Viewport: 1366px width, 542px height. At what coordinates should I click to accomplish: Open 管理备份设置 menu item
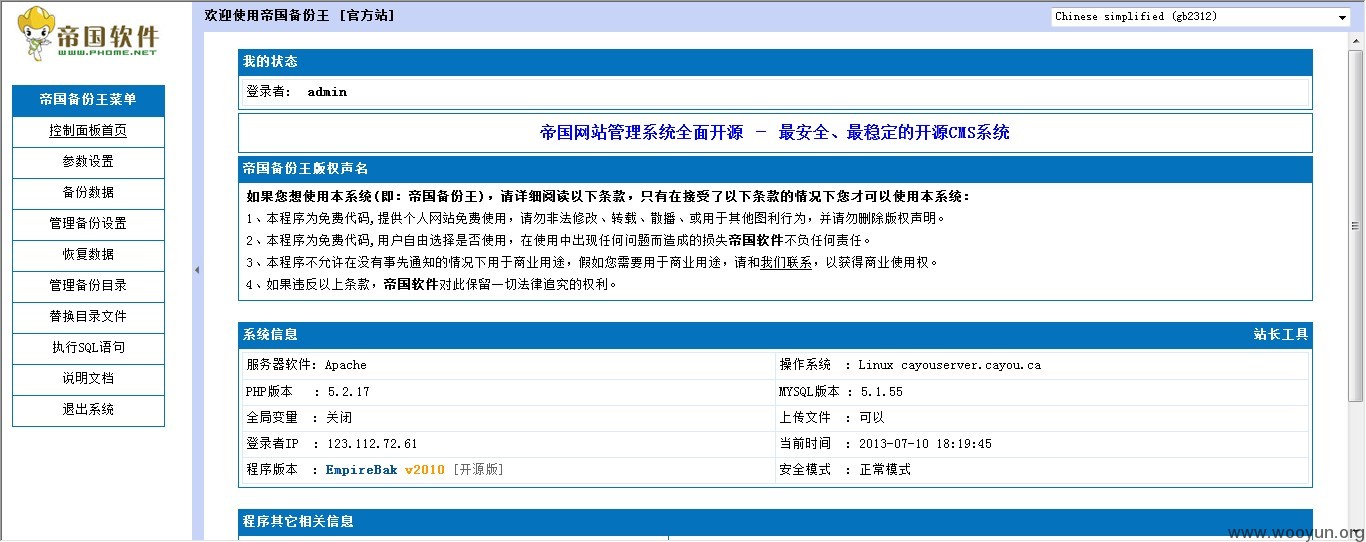(88, 224)
